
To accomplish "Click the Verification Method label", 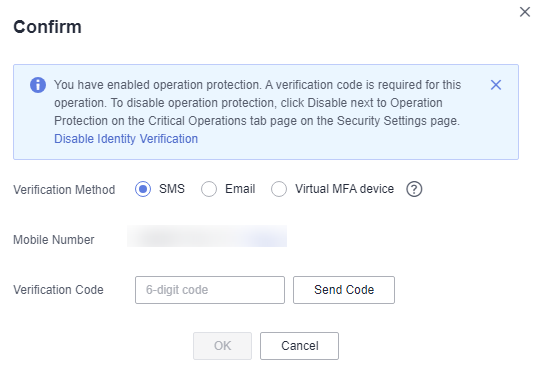I will [x=64, y=190].
